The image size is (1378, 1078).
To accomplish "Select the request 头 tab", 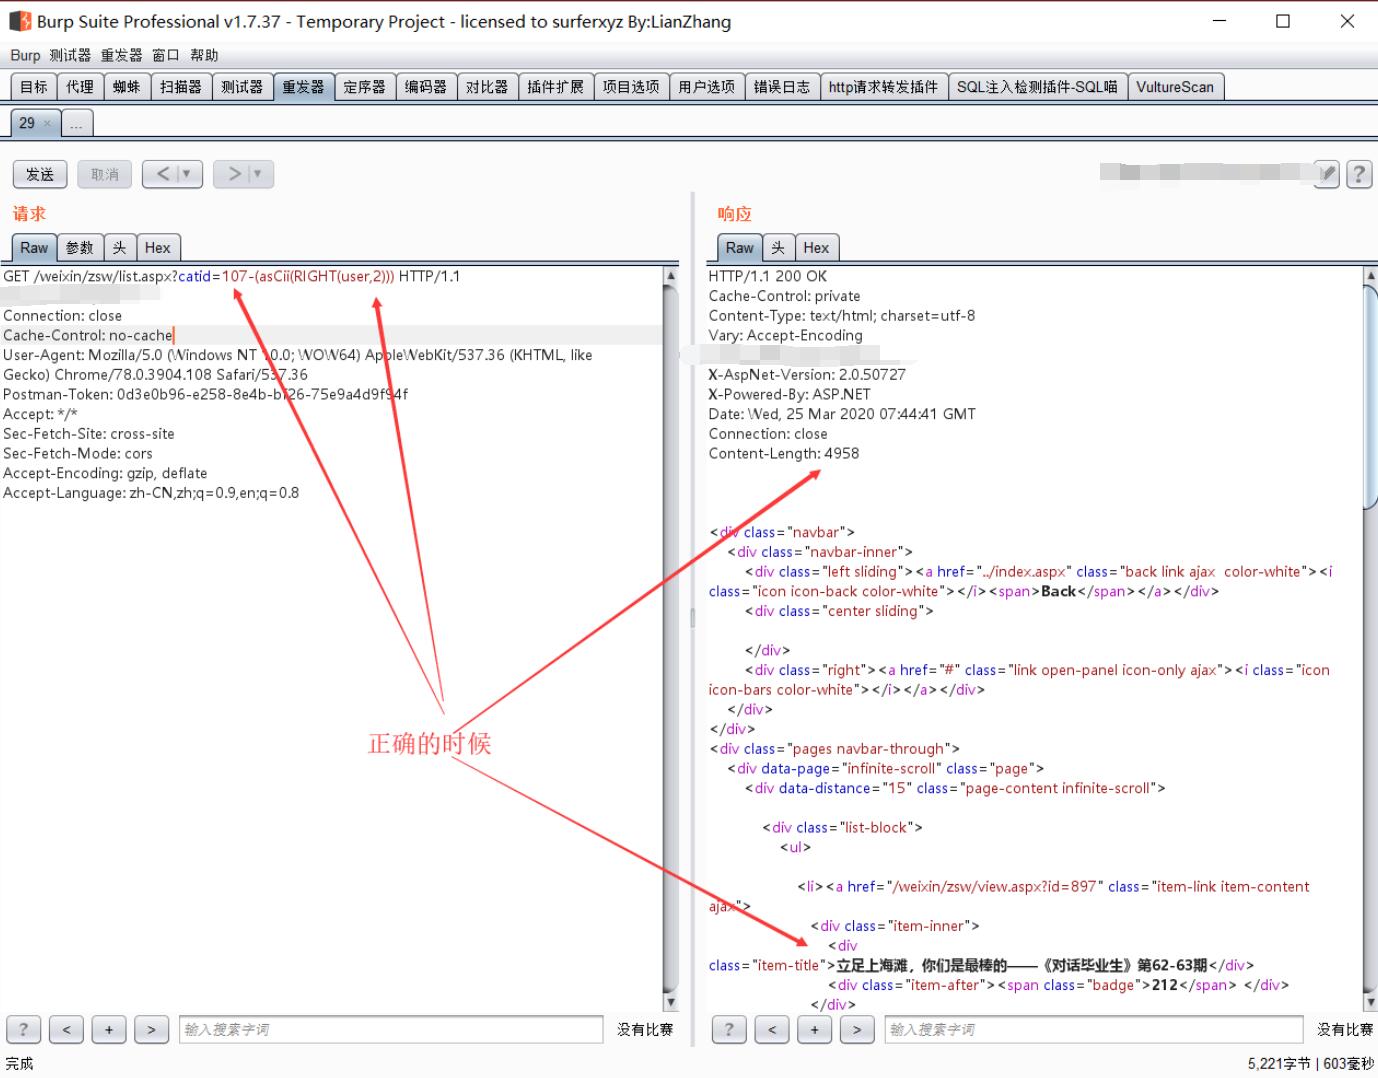I will tap(120, 248).
